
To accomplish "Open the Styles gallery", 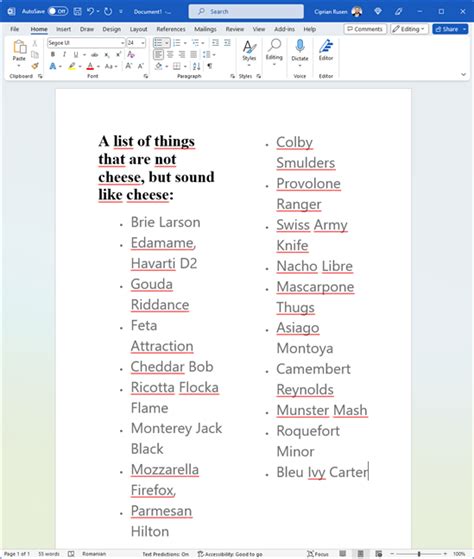I will (249, 52).
